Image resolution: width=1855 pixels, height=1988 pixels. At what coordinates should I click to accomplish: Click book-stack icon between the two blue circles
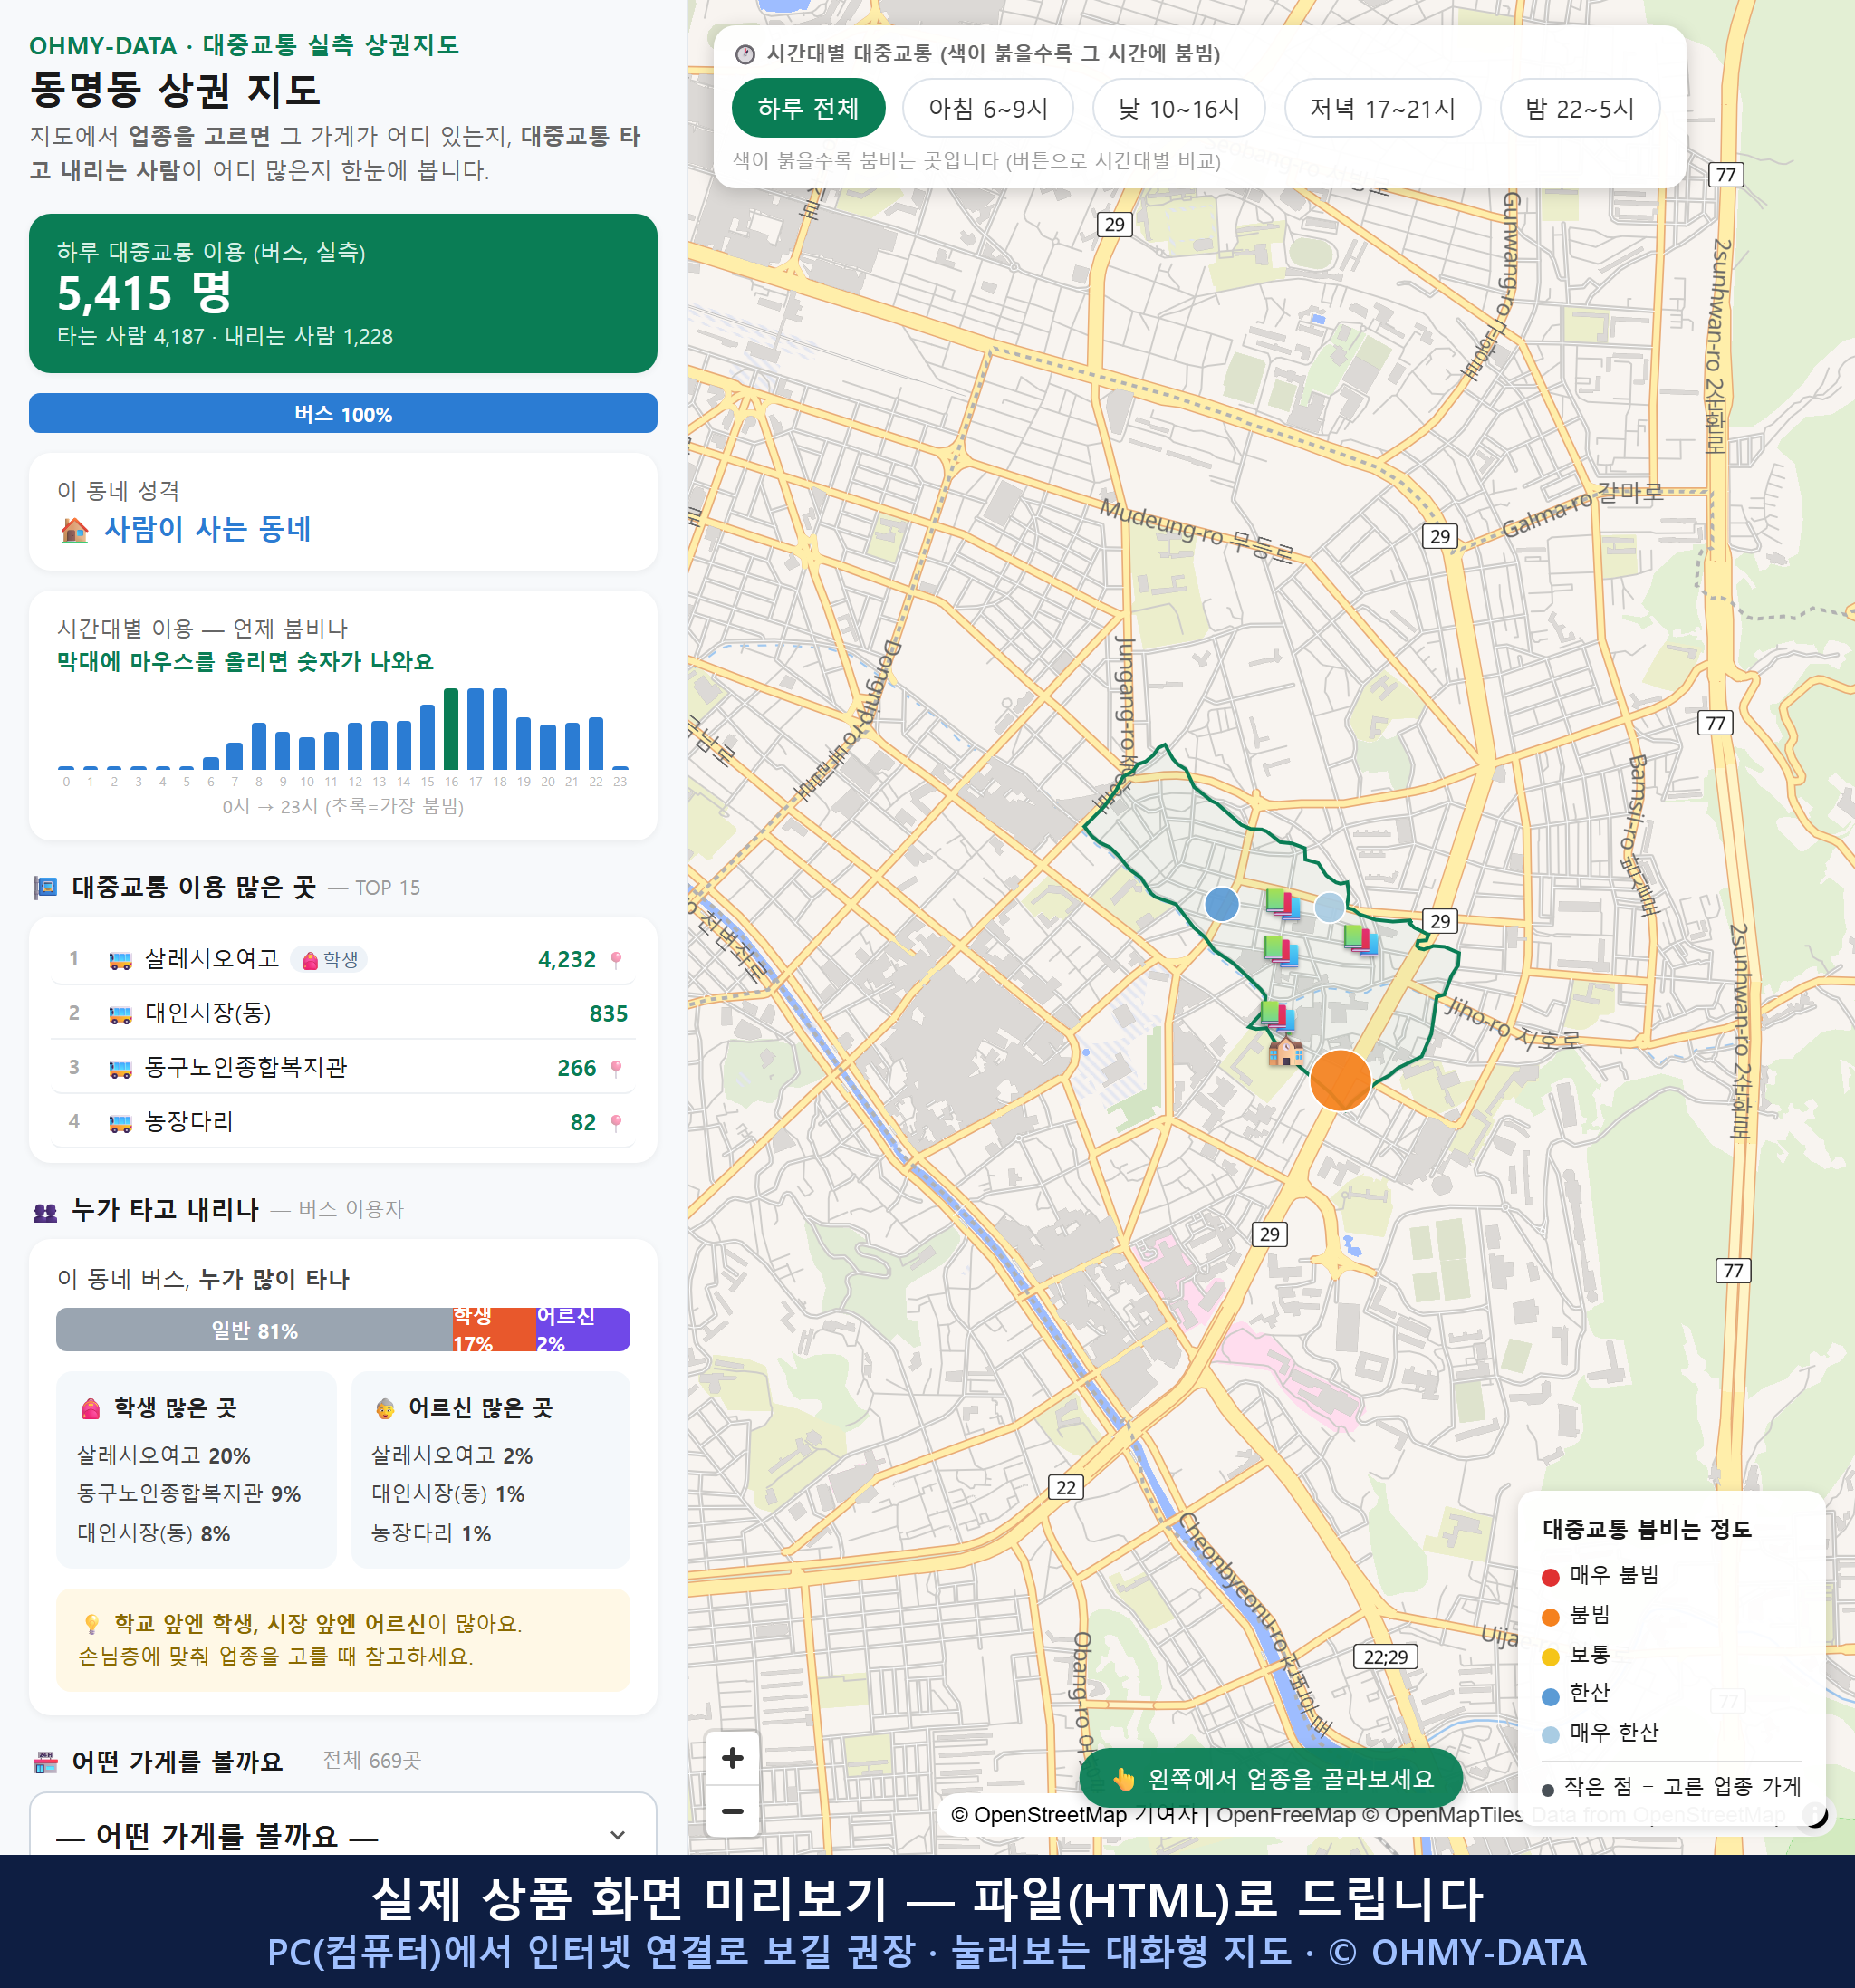coord(1282,904)
